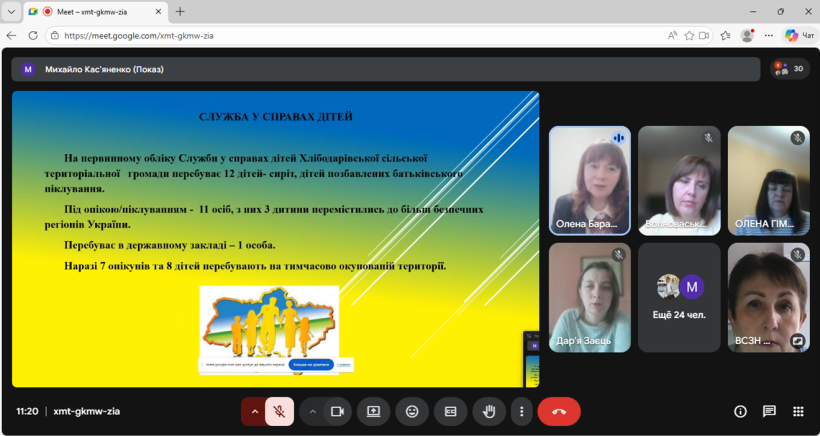The height and width of the screenshot is (436, 820).
Task: Turn on captions with CC button
Action: tap(450, 411)
